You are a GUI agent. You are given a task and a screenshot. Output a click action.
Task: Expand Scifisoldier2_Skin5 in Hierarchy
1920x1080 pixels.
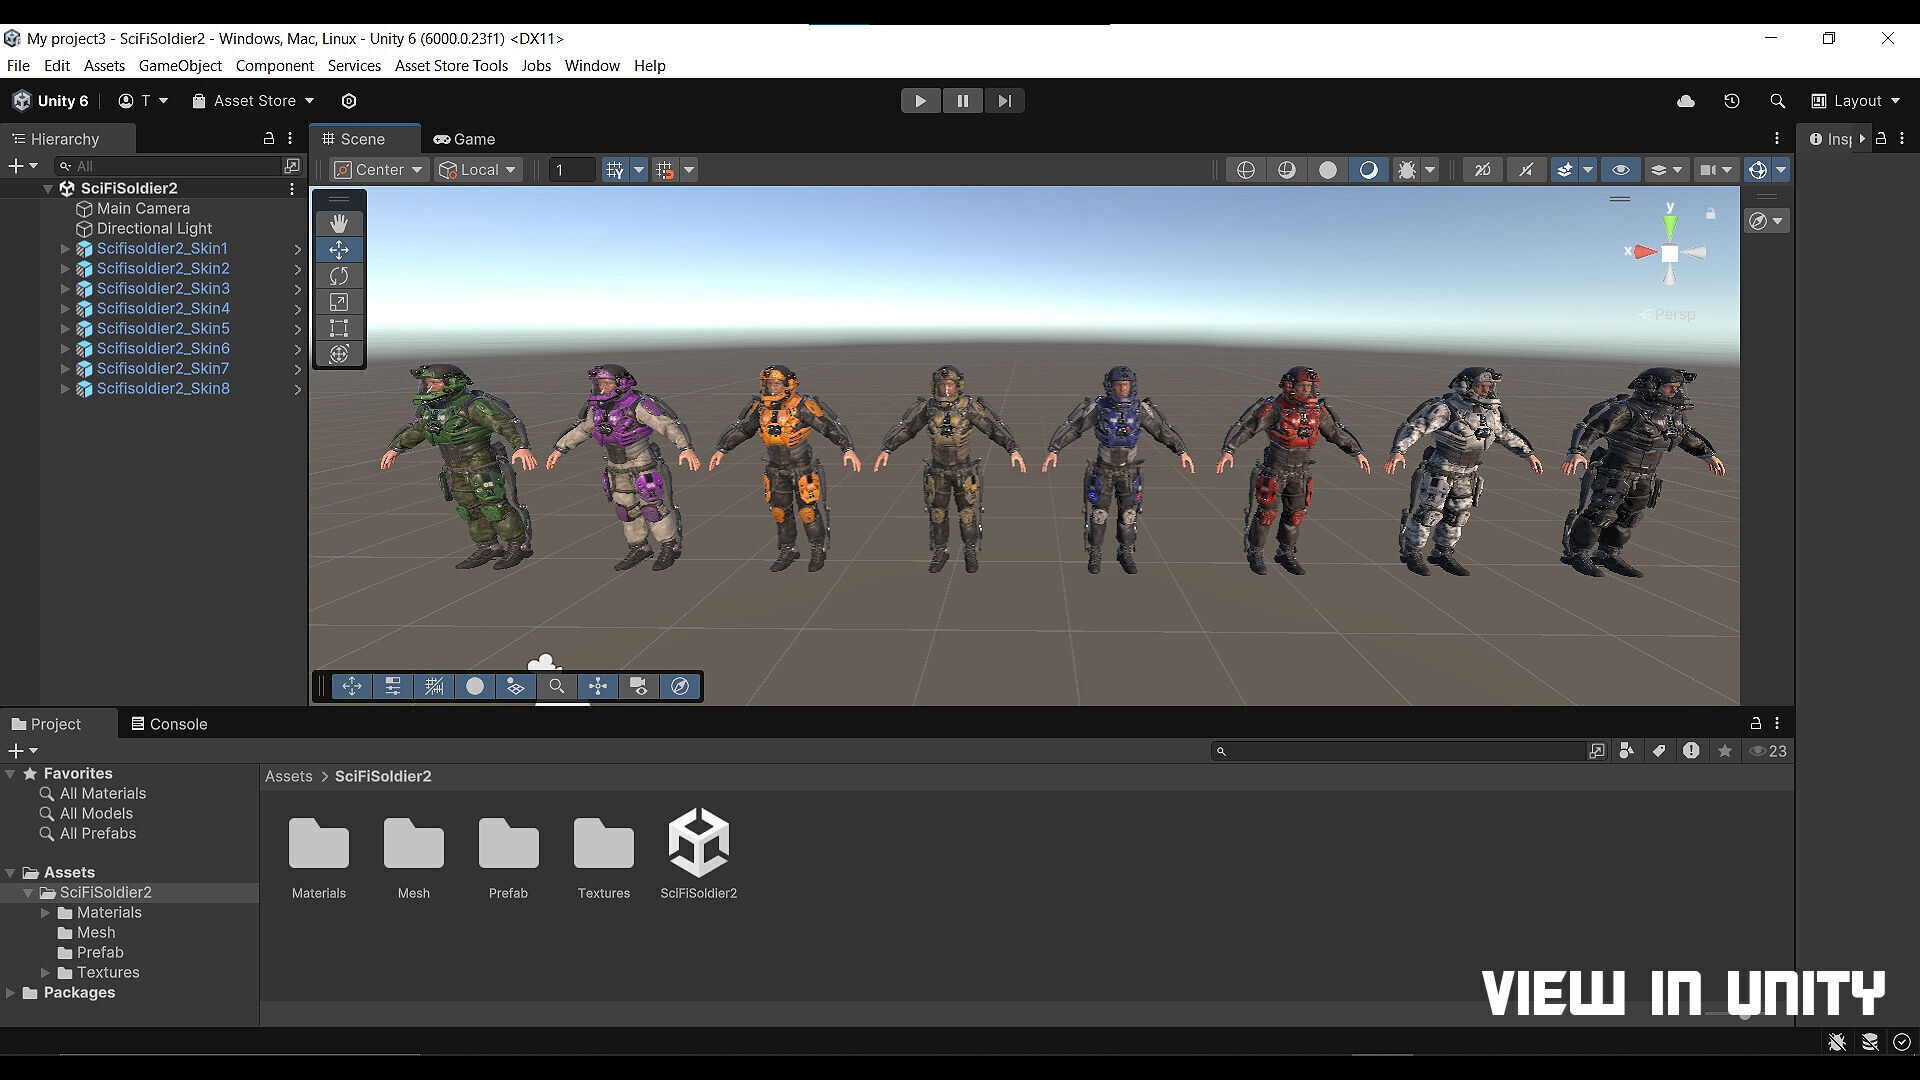65,328
